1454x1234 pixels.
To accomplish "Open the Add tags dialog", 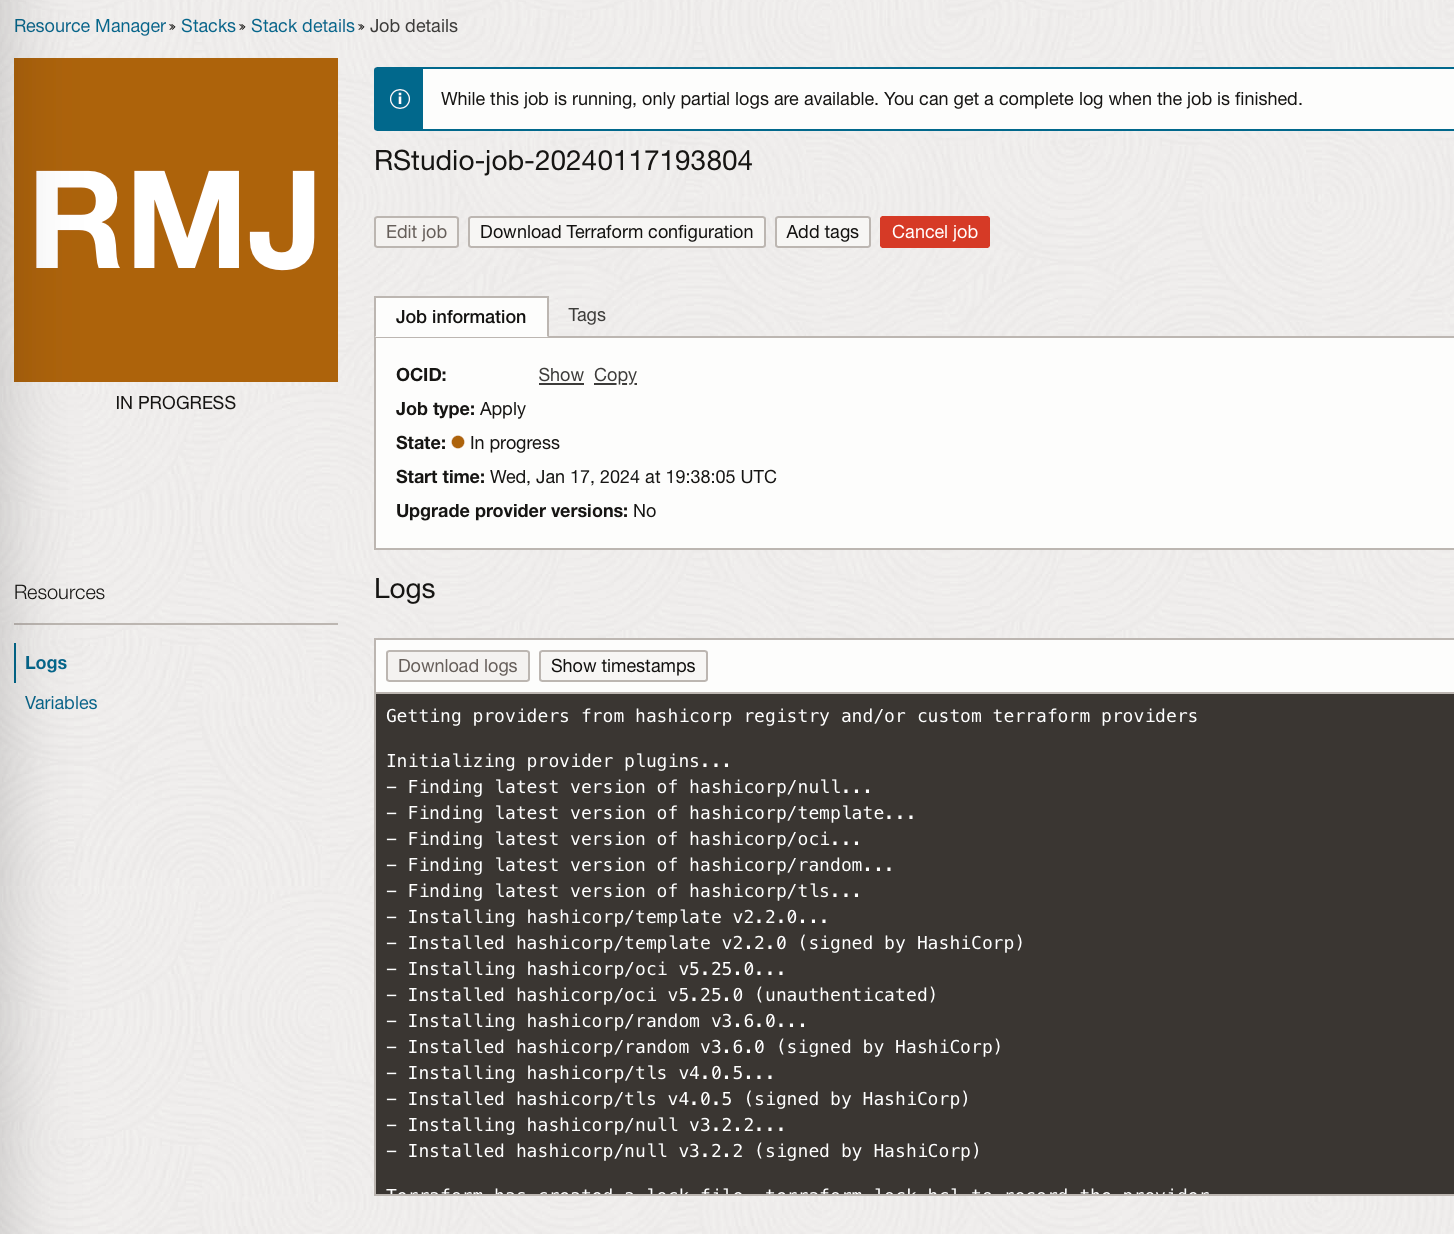I will [822, 232].
